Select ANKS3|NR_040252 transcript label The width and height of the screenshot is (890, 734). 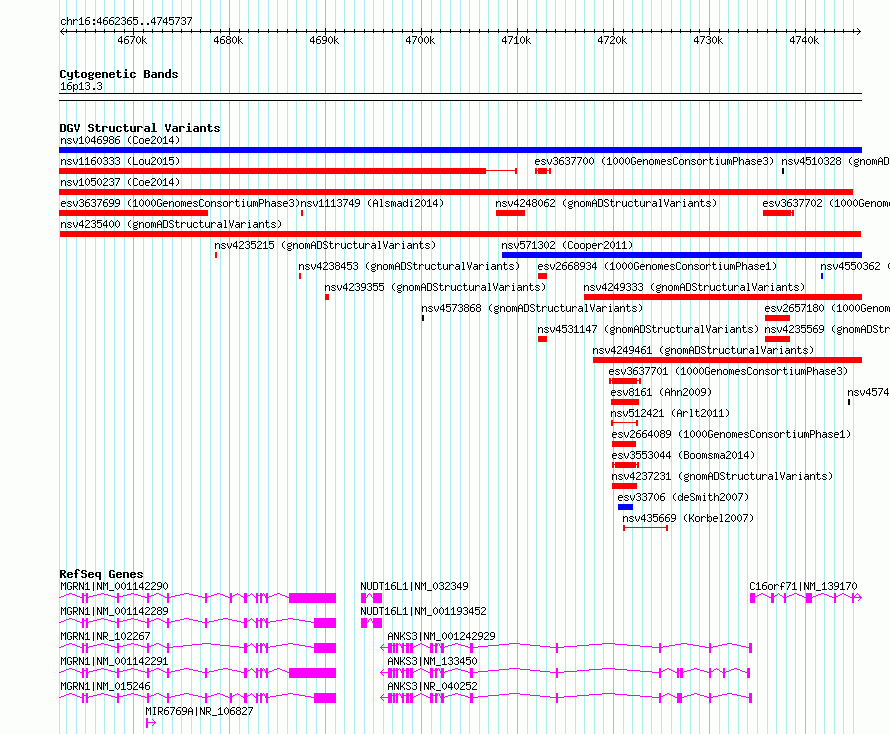[x=432, y=686]
